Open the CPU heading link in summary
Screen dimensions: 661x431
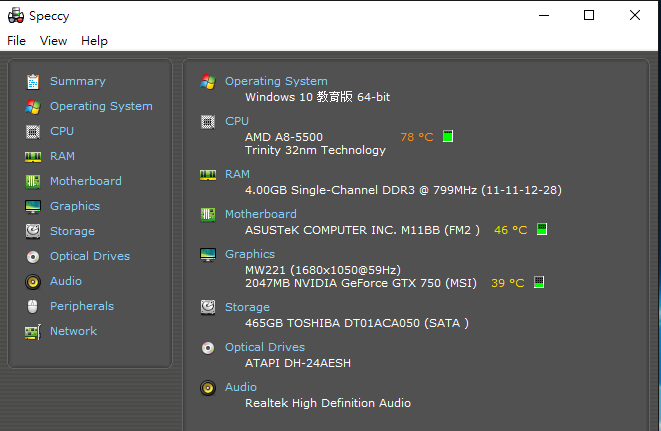click(x=237, y=121)
